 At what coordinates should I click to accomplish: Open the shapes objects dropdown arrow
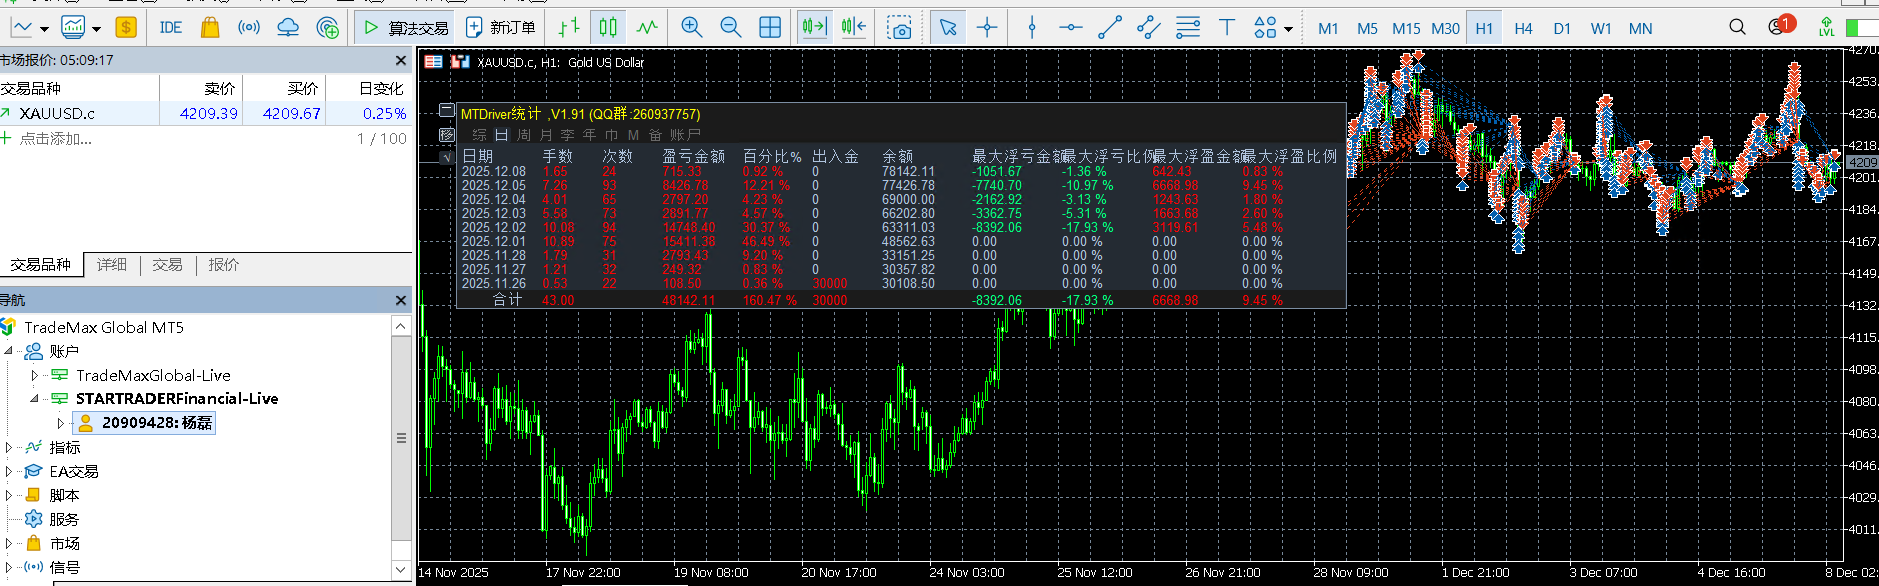point(1288,29)
